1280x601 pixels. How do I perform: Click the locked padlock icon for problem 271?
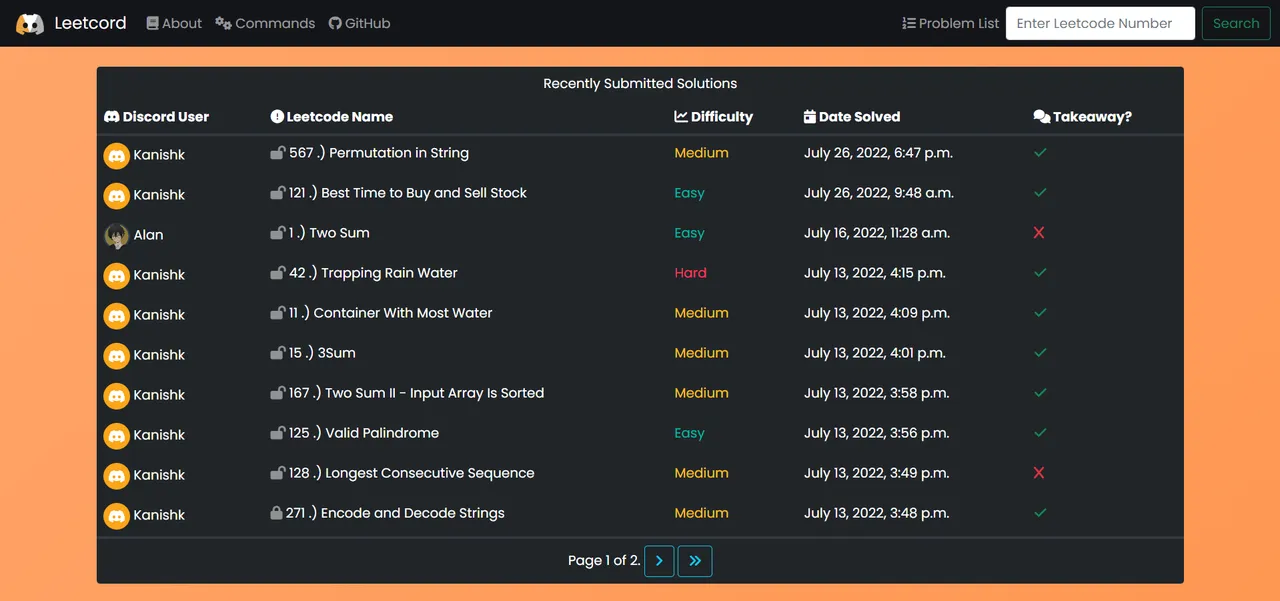coord(277,513)
